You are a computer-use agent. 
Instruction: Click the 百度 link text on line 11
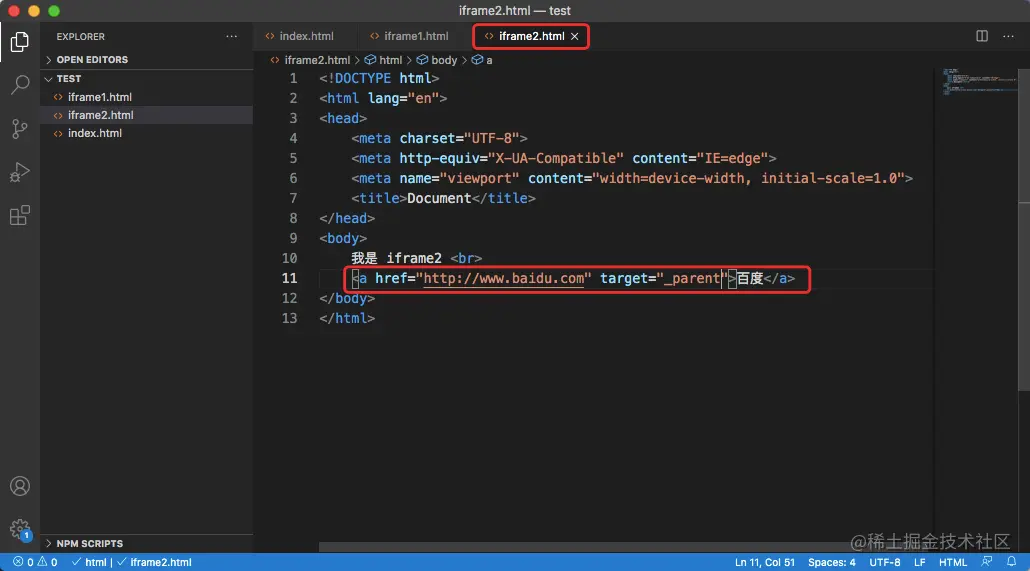point(750,279)
